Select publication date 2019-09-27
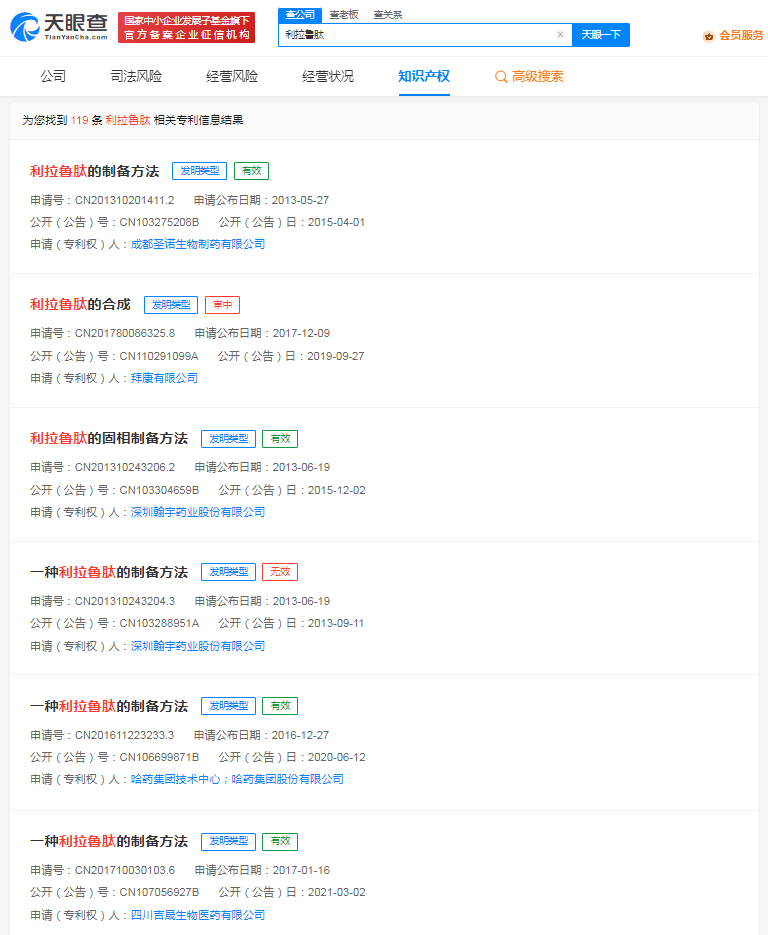The height and width of the screenshot is (935, 768). (x=335, y=356)
